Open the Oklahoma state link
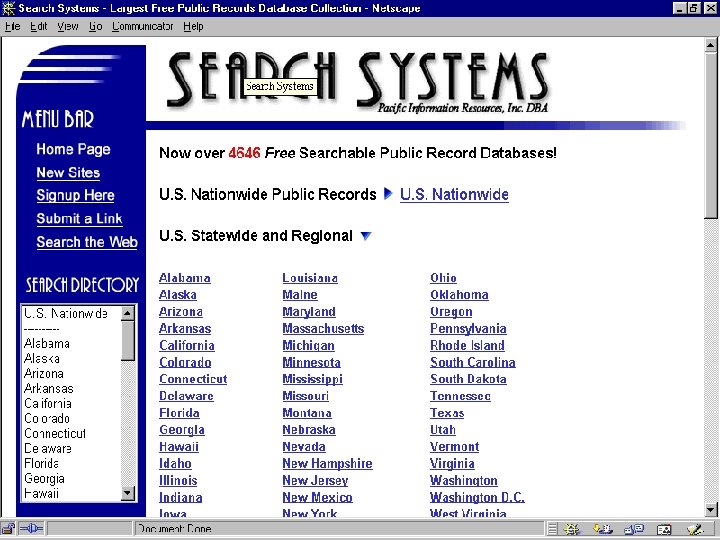This screenshot has width=720, height=540. click(459, 295)
